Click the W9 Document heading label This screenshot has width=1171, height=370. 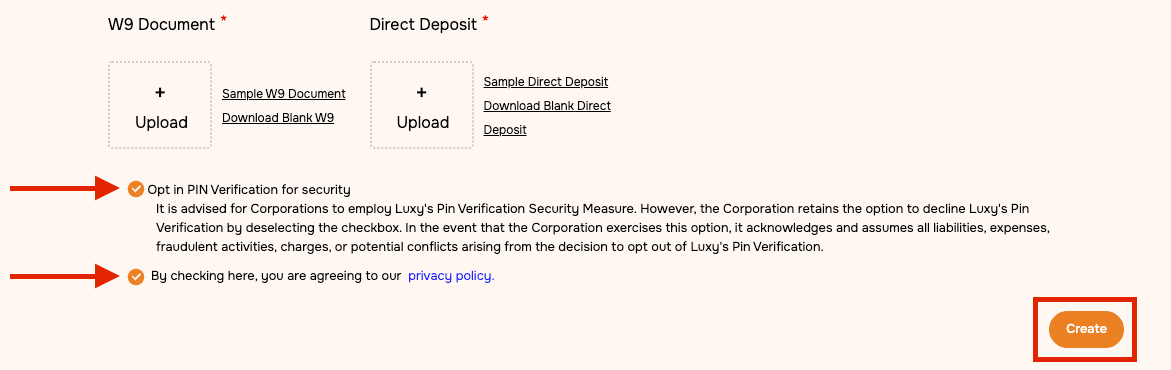click(x=161, y=24)
